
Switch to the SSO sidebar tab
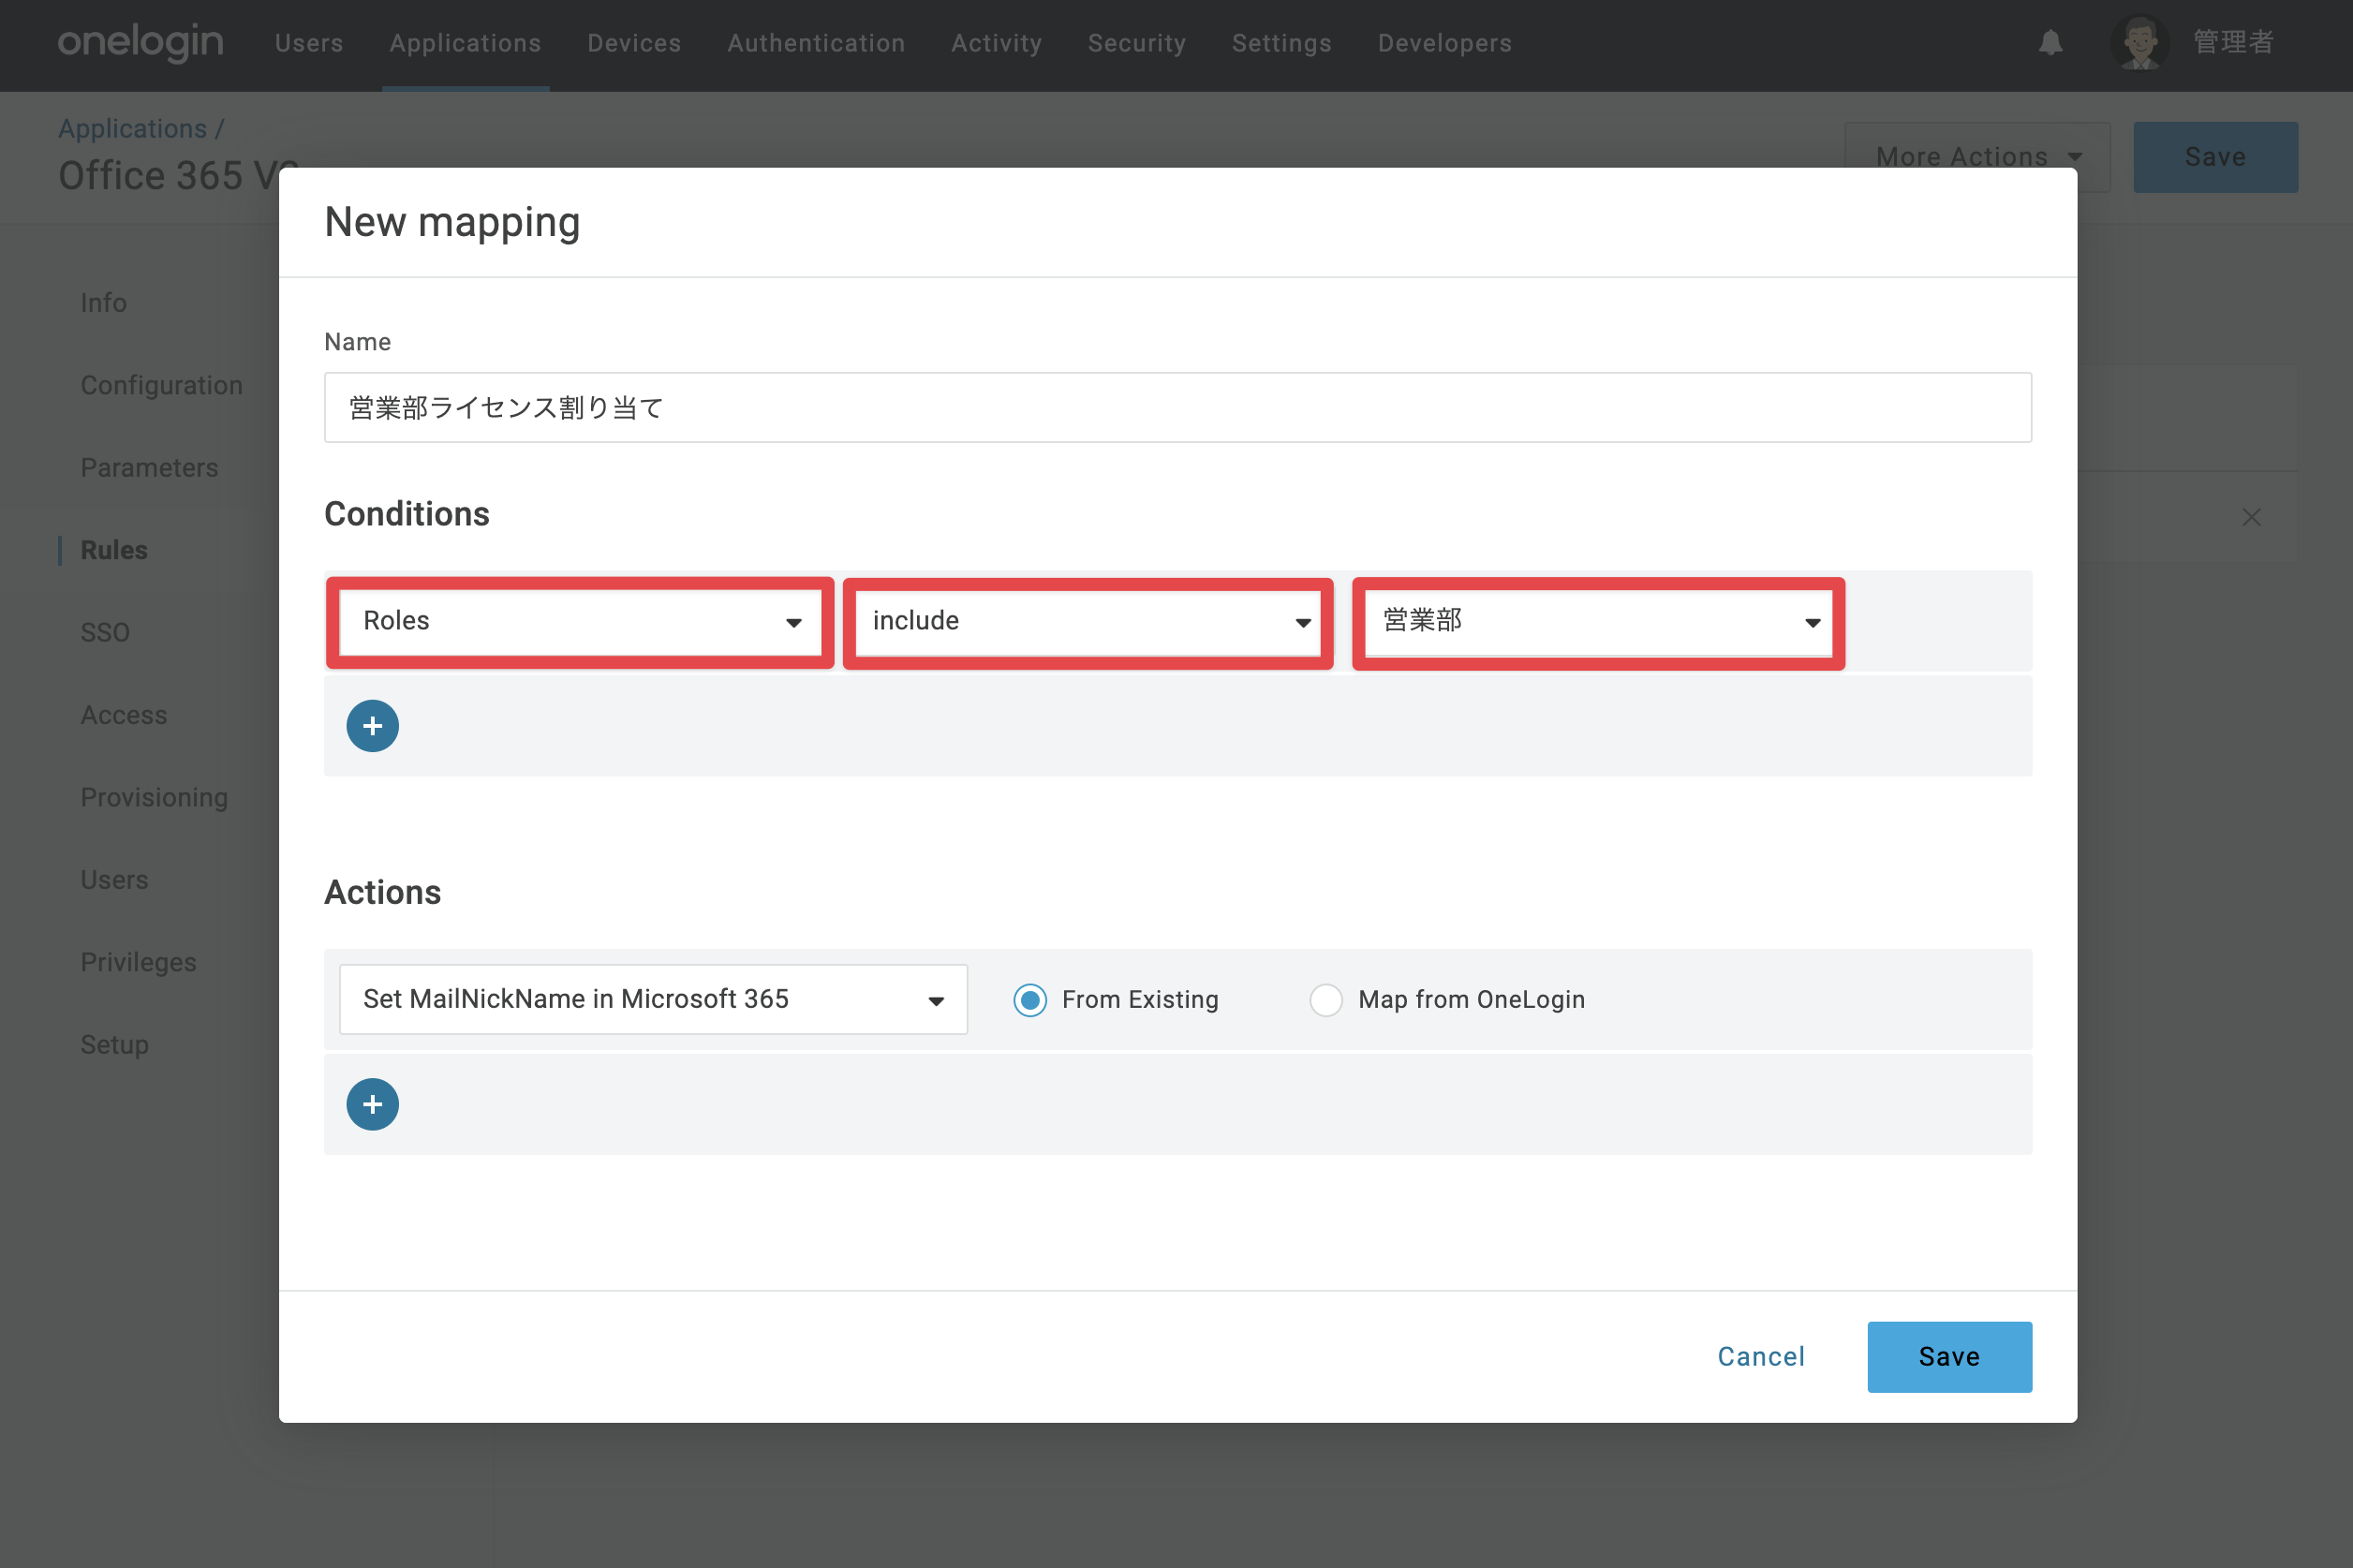[x=105, y=633]
